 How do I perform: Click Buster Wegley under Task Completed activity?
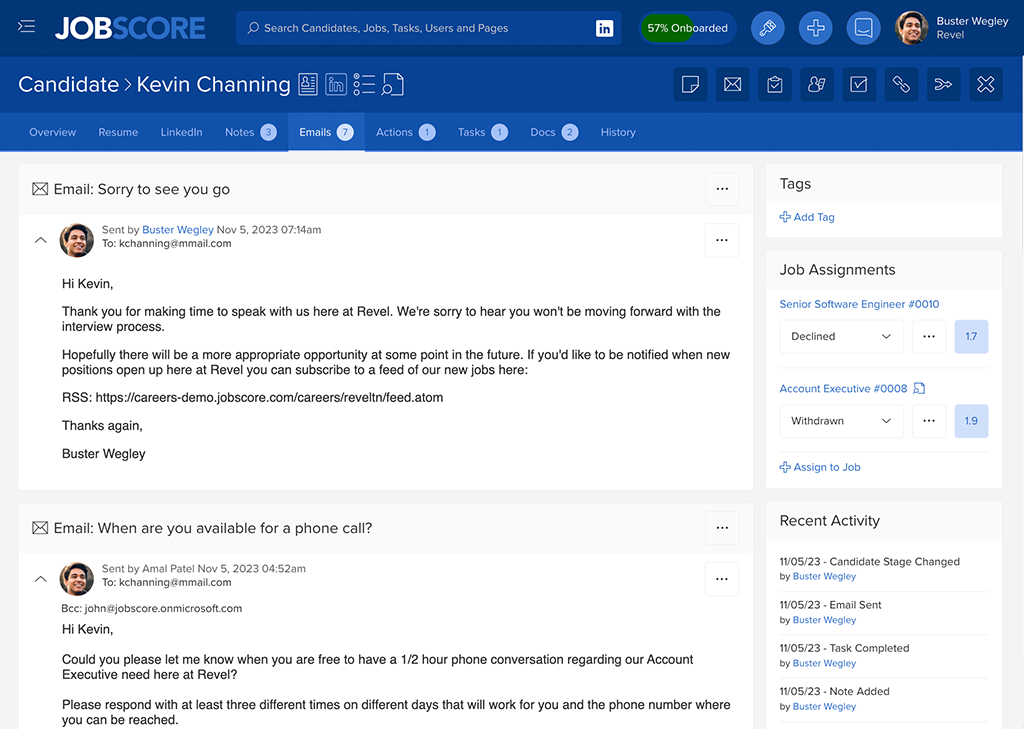click(x=824, y=663)
